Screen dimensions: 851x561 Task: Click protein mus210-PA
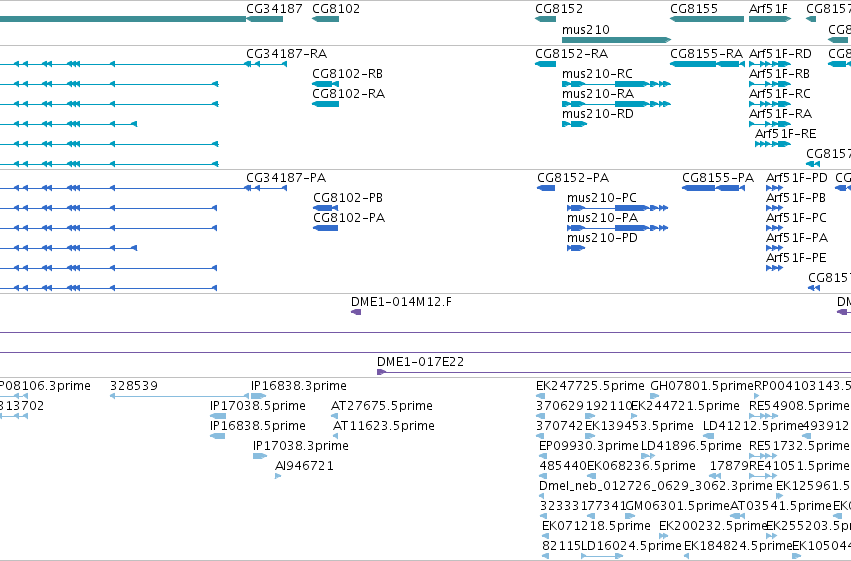pyautogui.click(x=602, y=218)
